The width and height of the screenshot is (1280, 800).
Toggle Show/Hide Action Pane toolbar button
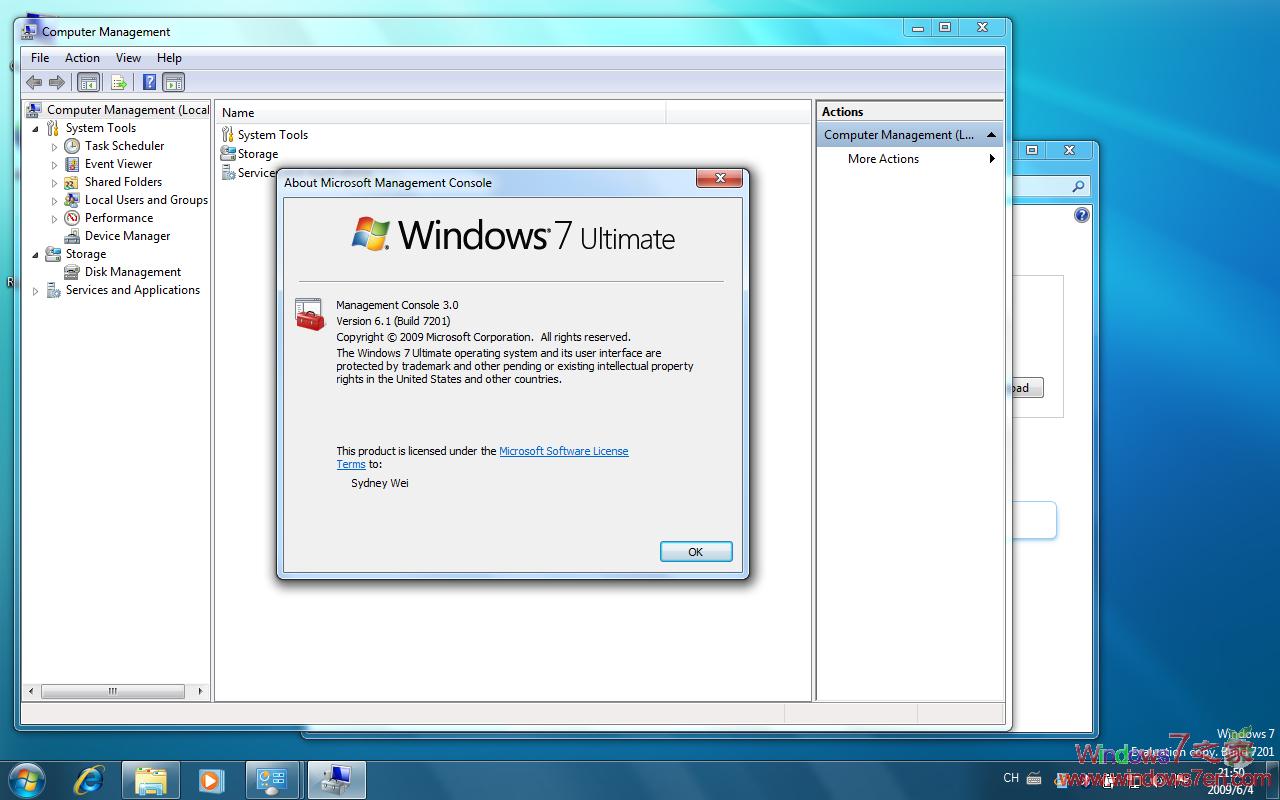click(x=174, y=82)
